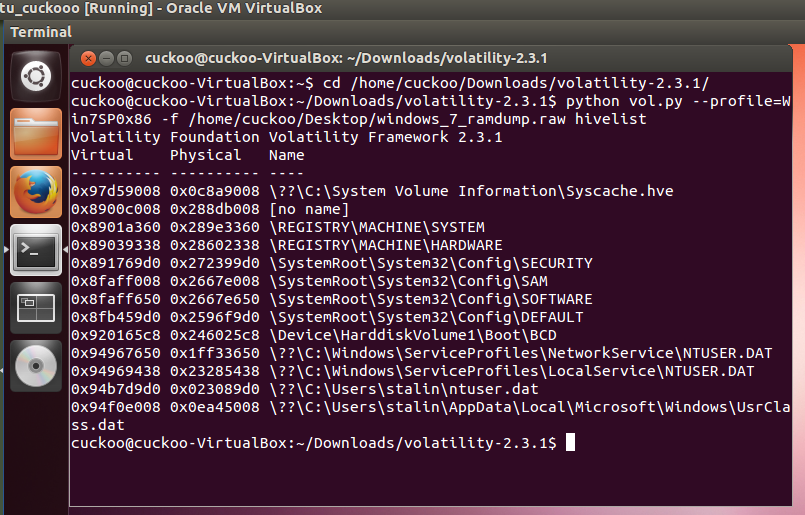805x515 pixels.
Task: Click the Volatility Framework 2.3.1 banner line
Action: 286,137
